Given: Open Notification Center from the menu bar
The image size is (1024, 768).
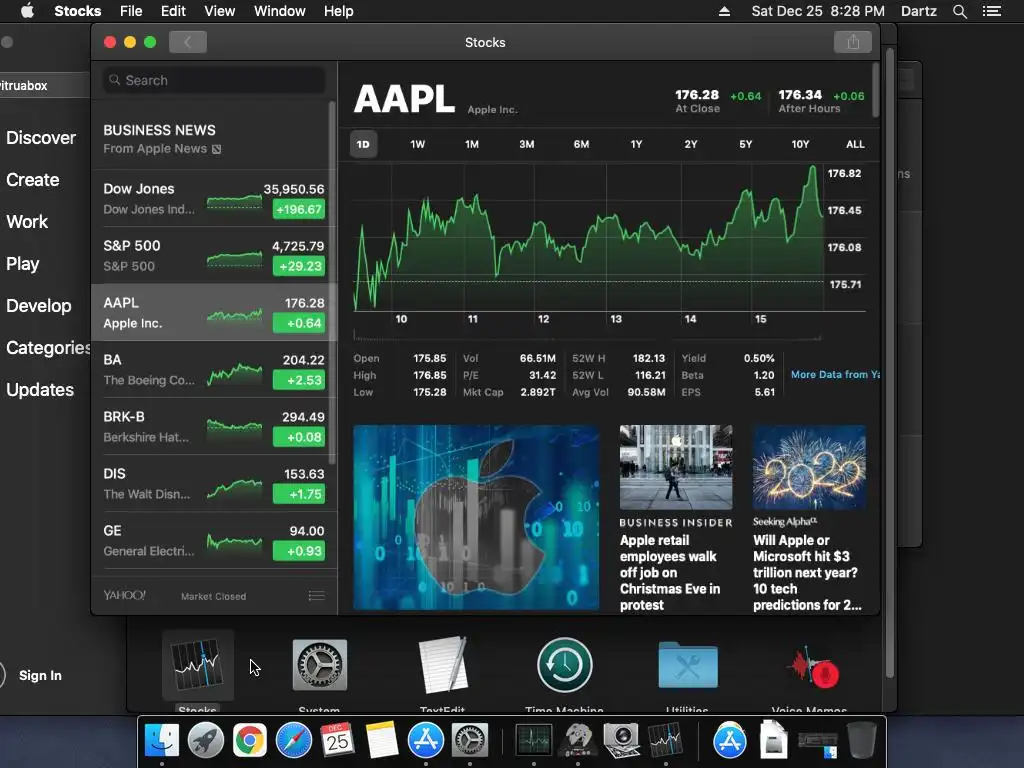Looking at the screenshot, I should 992,11.
